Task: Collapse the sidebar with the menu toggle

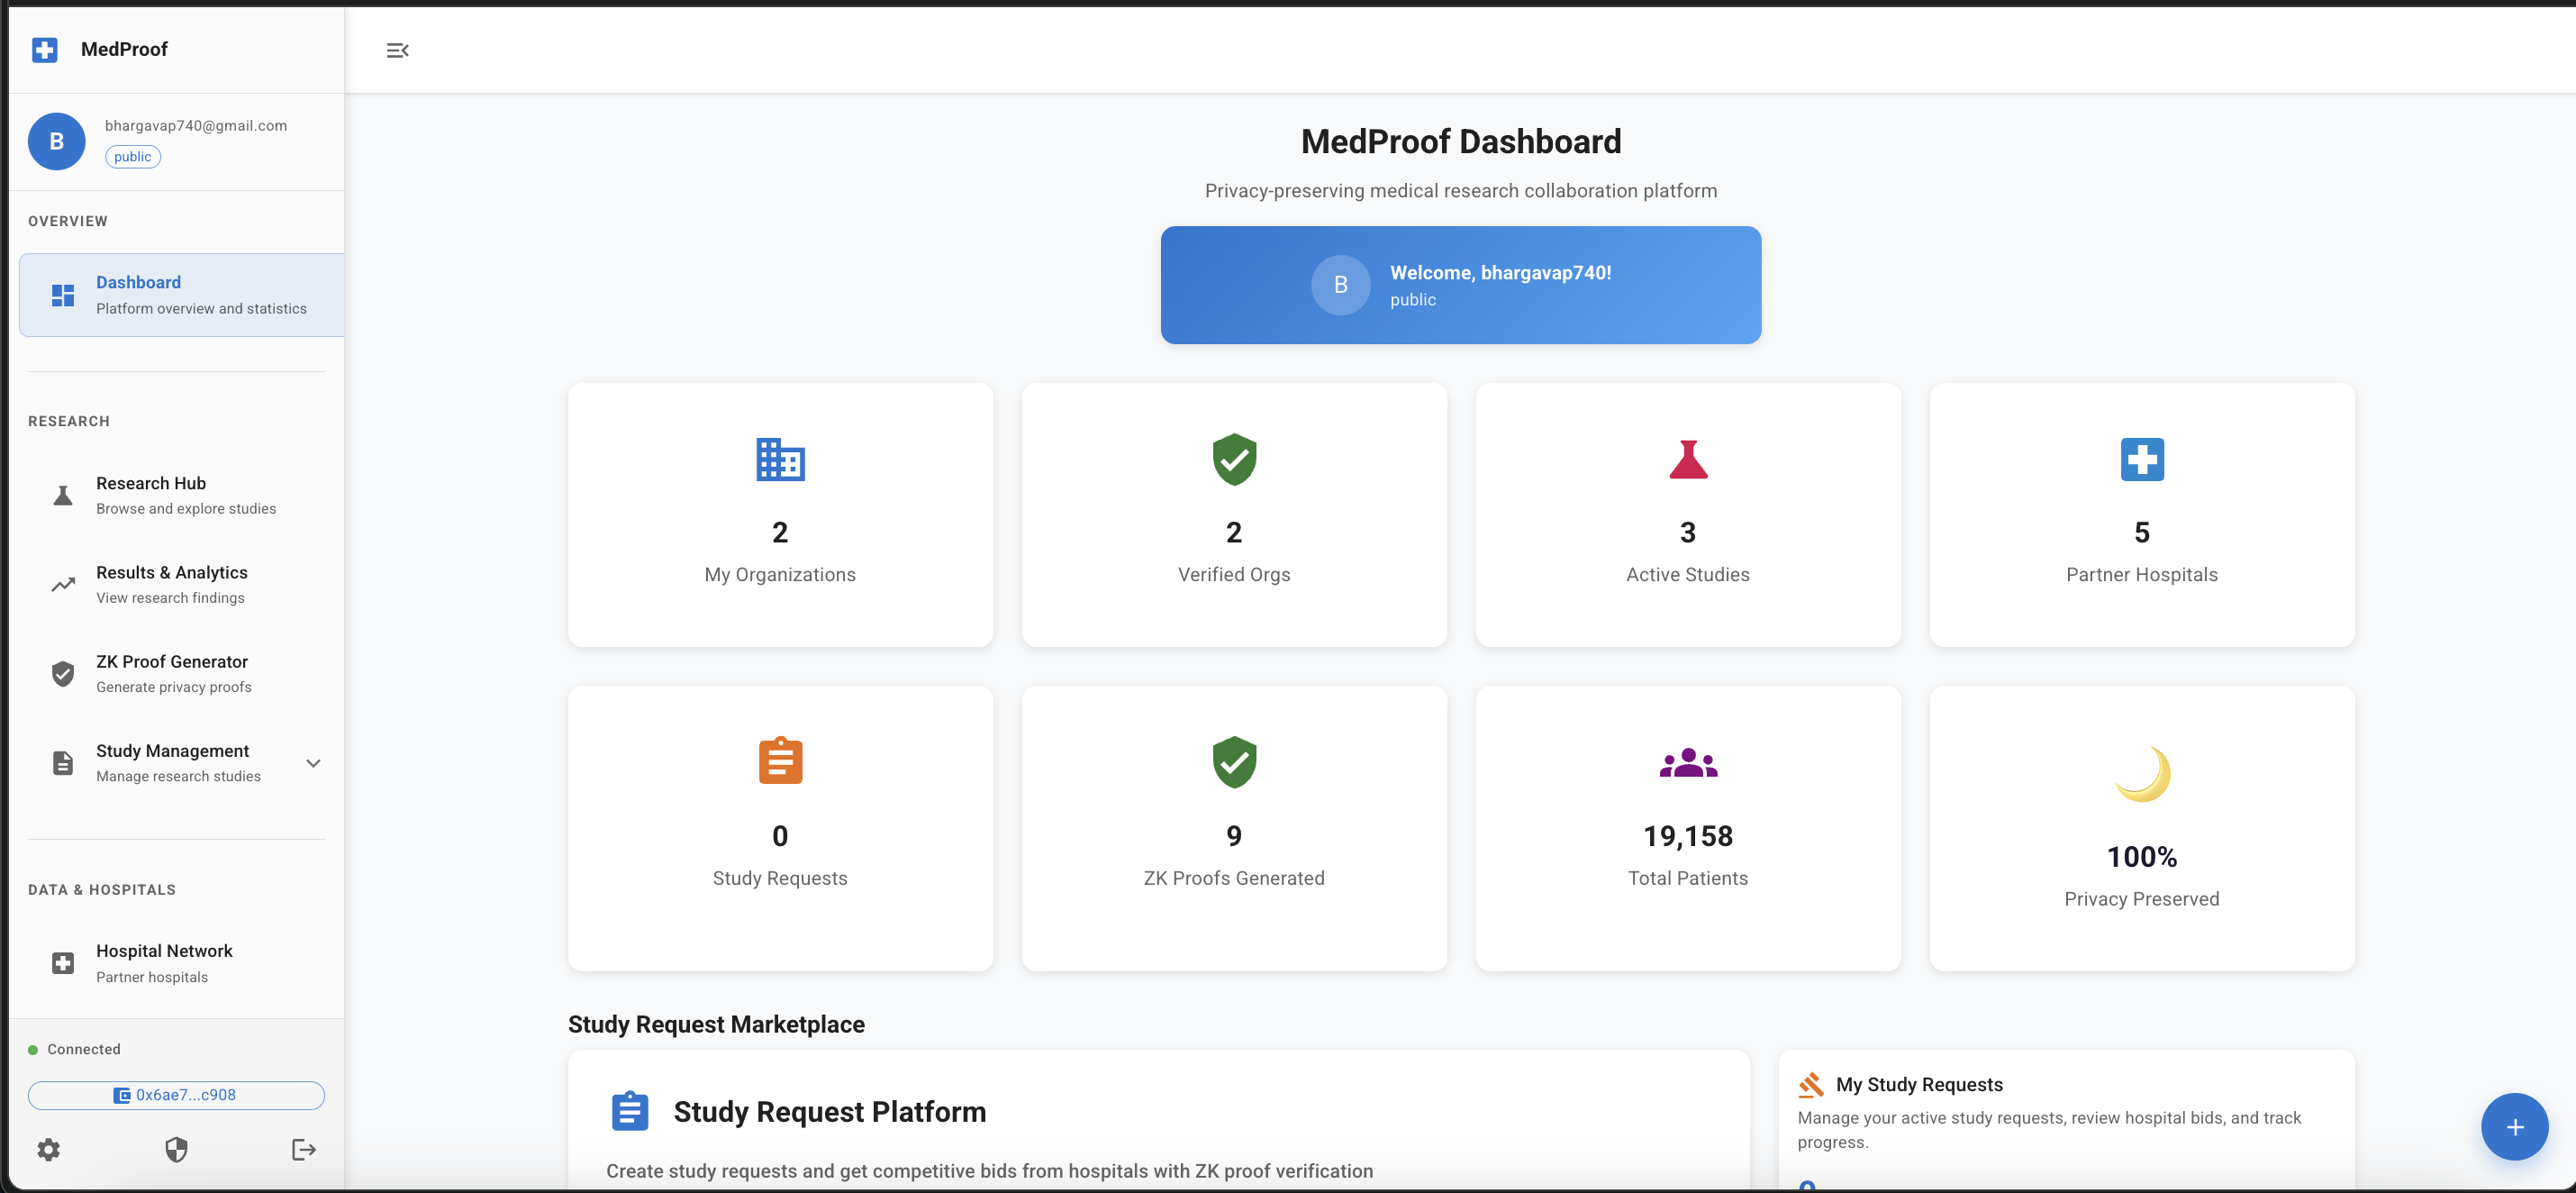Action: click(397, 50)
